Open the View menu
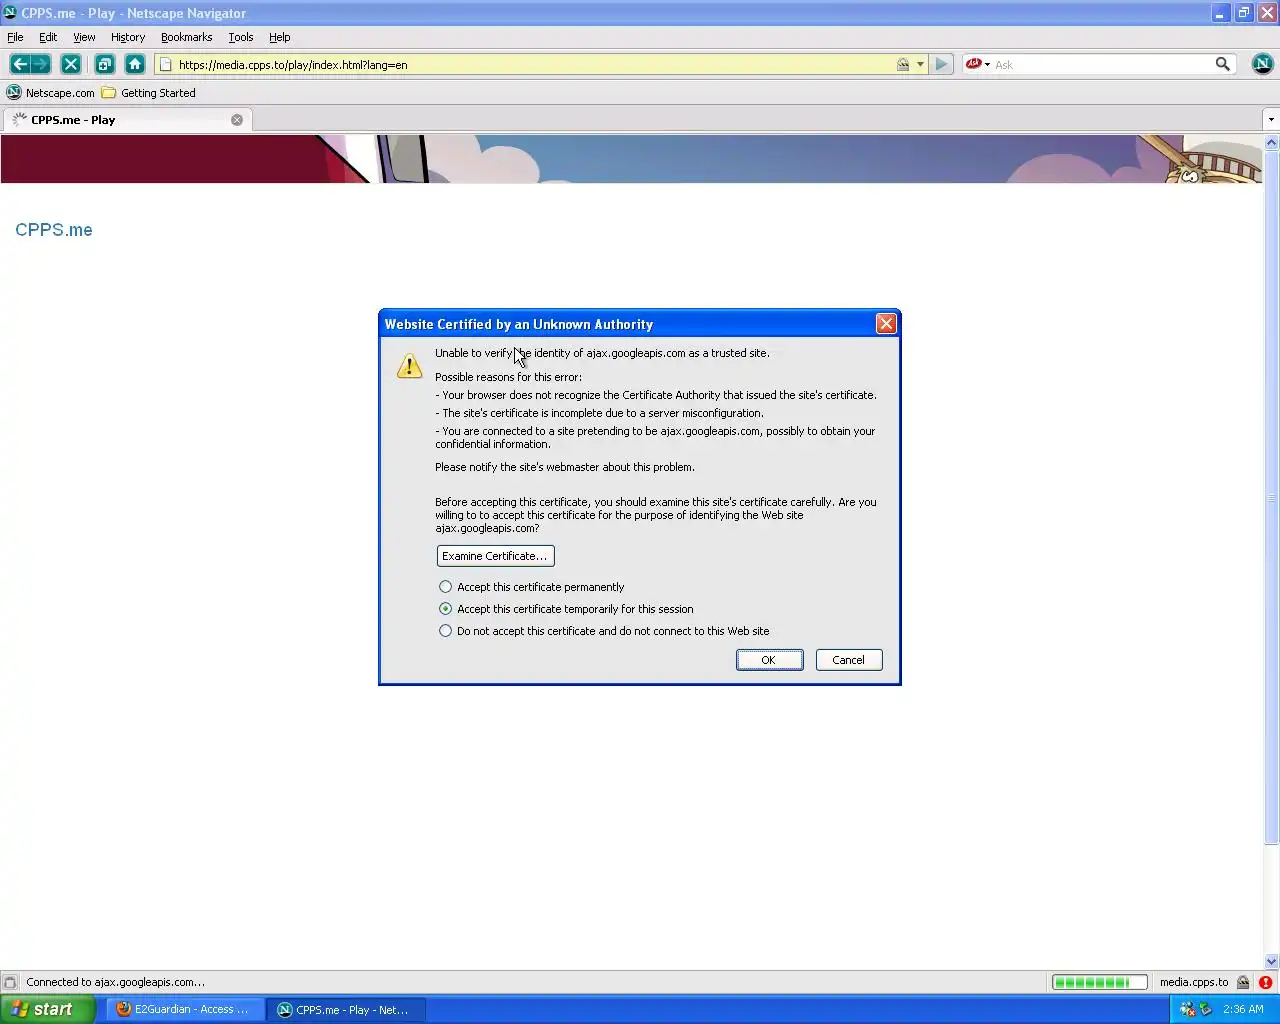The image size is (1280, 1024). tap(84, 37)
